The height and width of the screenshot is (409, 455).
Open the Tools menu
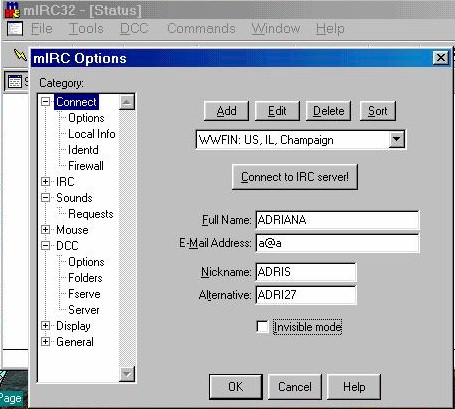pyautogui.click(x=86, y=28)
